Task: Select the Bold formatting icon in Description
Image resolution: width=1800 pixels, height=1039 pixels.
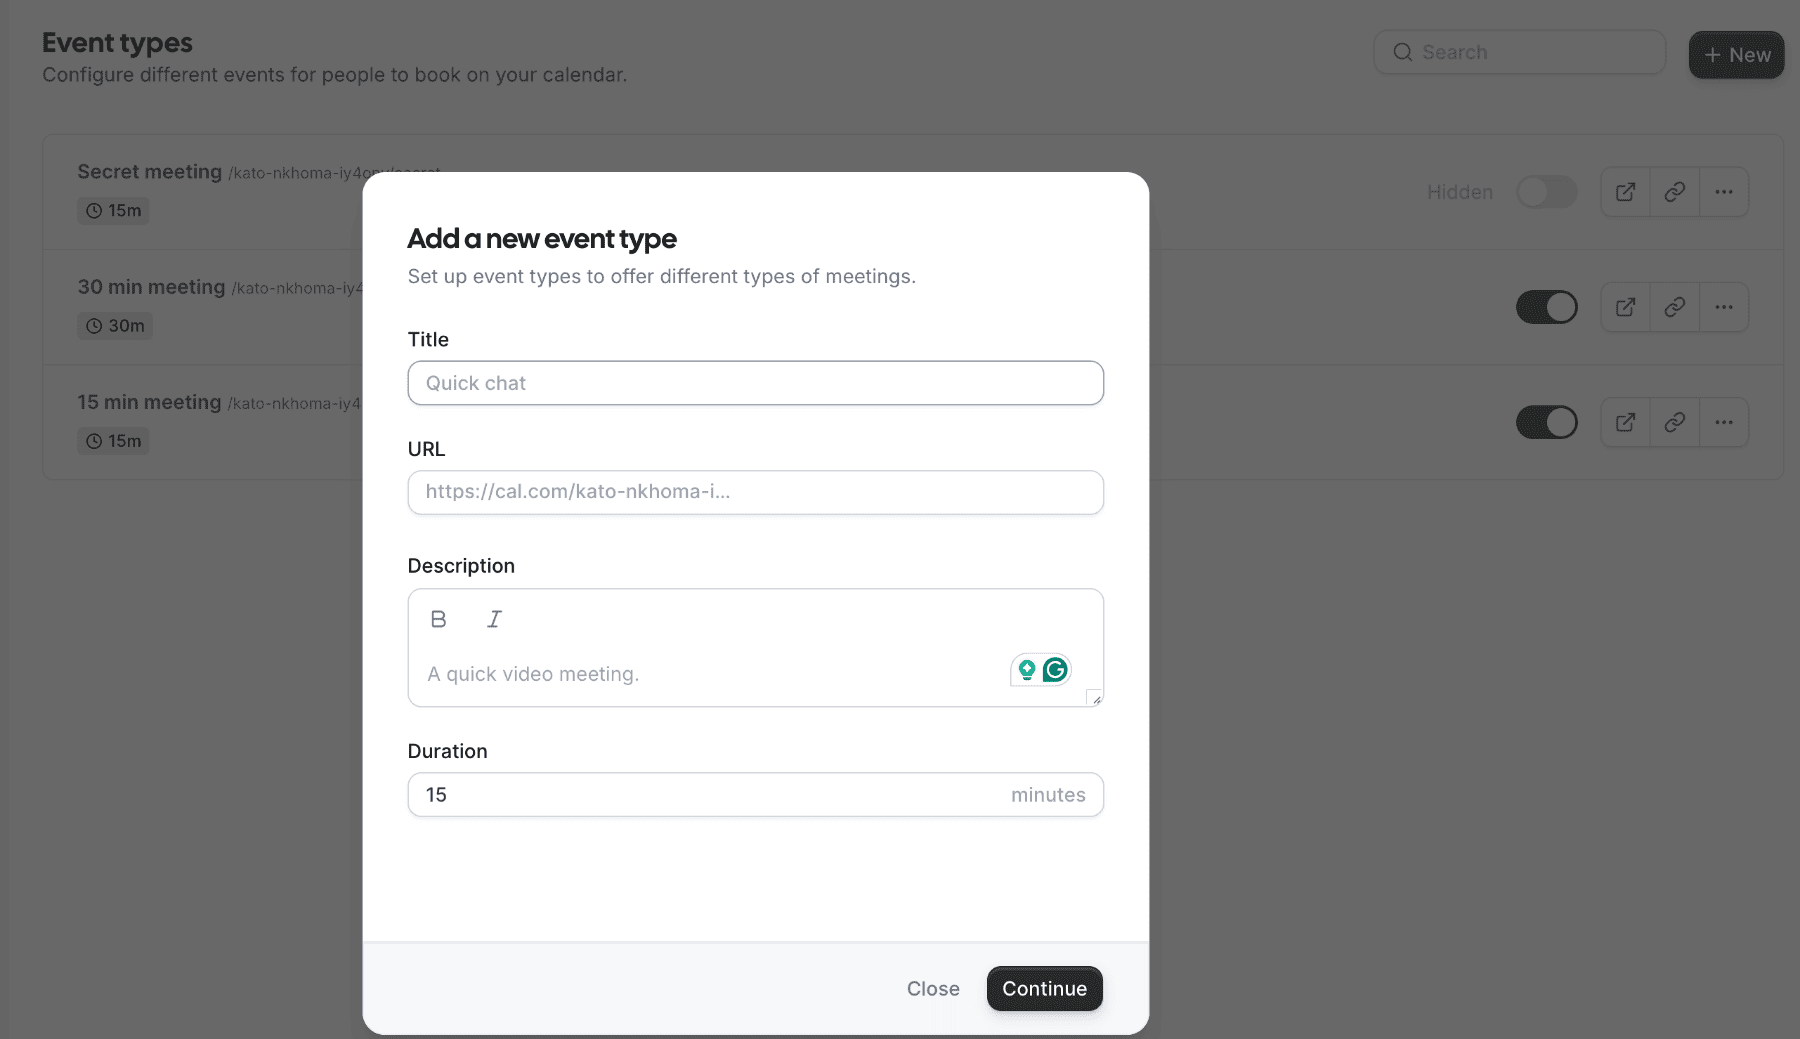Action: pos(438,619)
